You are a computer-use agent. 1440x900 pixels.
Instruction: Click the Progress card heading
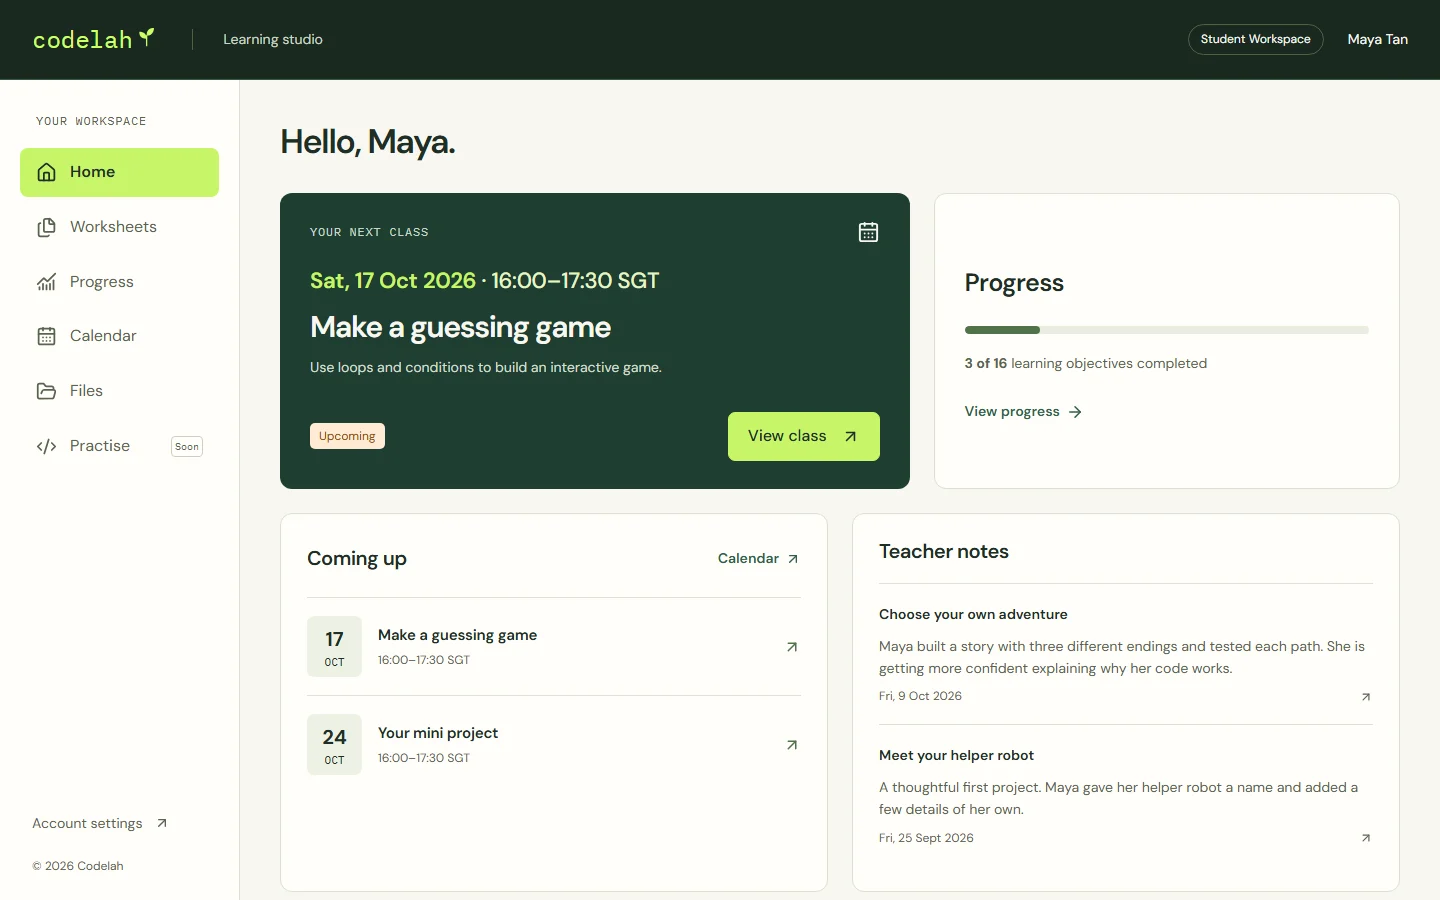coord(1014,283)
